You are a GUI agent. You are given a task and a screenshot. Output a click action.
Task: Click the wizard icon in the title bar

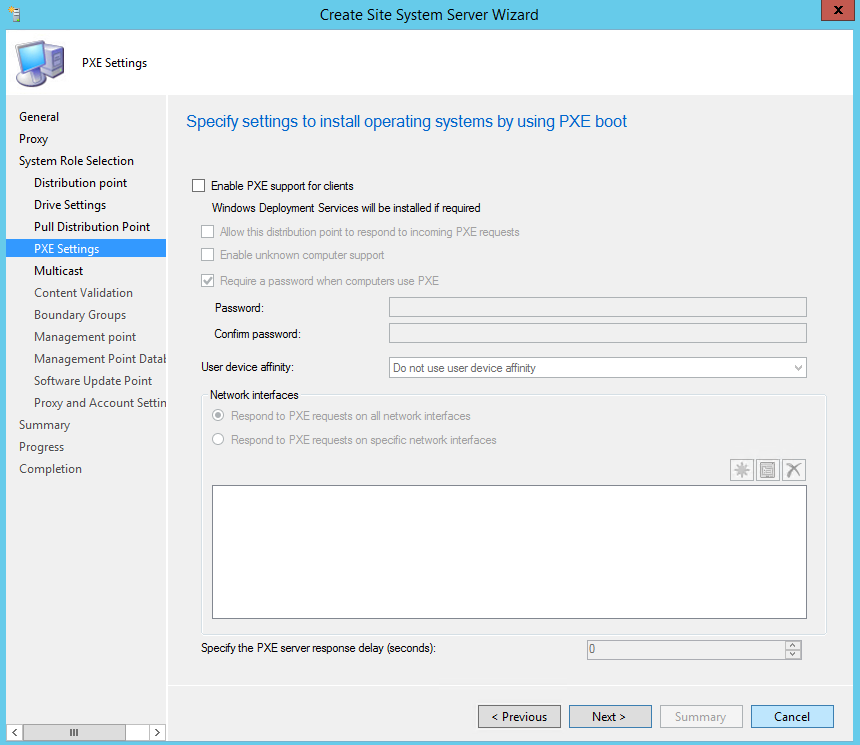point(15,14)
